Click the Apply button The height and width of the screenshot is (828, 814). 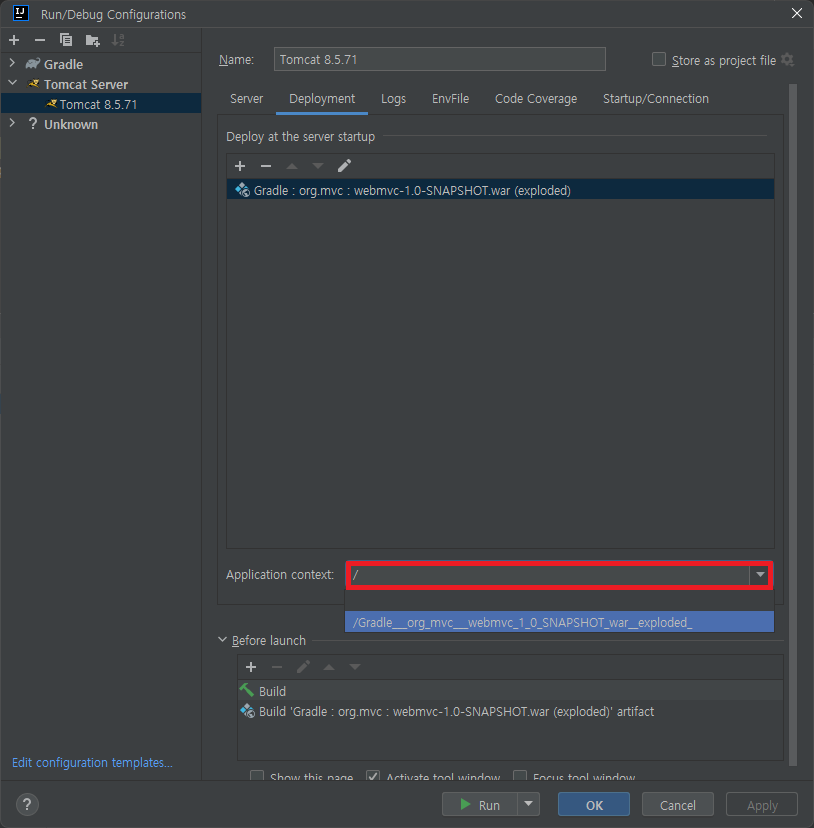point(762,804)
